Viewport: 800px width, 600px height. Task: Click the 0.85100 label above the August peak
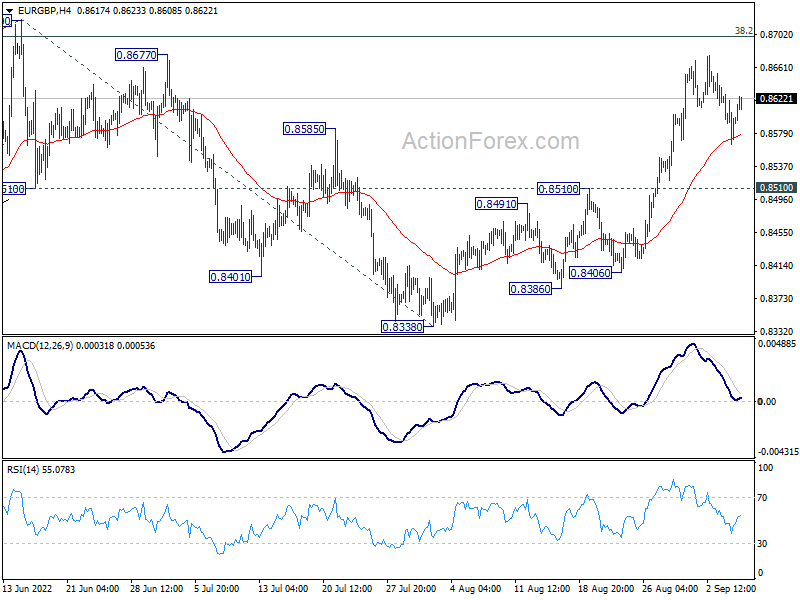click(x=559, y=189)
